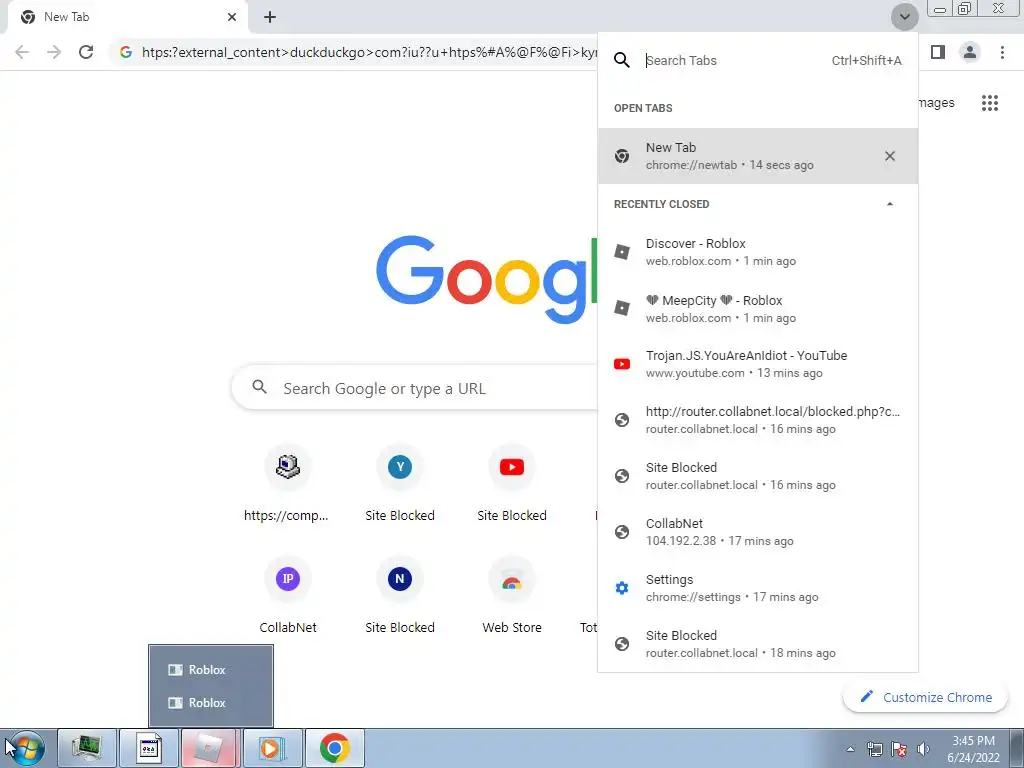
Task: Click the Roblox favicon beside Discover - Roblox
Action: (622, 252)
